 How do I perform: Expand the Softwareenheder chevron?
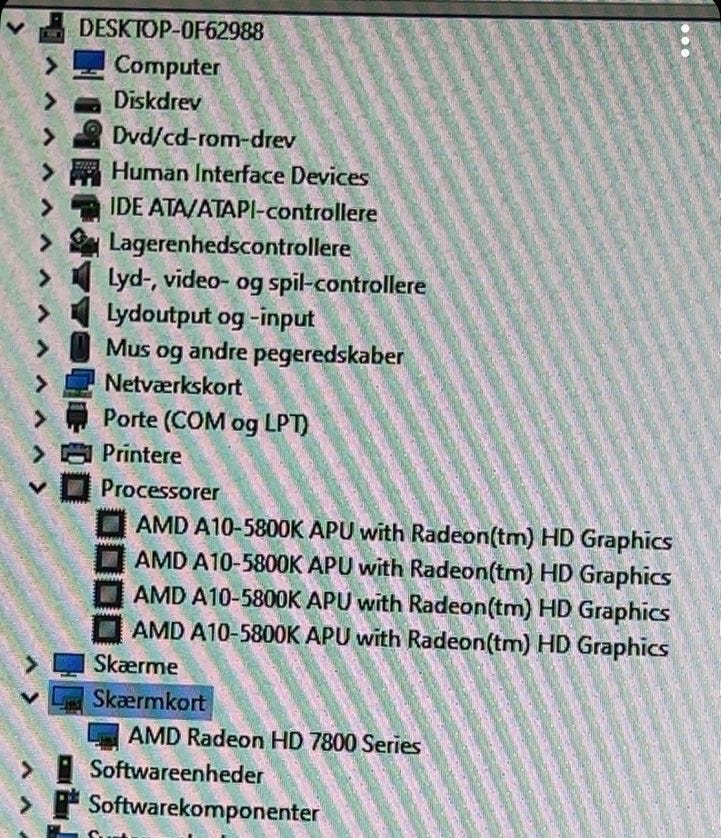[26, 770]
